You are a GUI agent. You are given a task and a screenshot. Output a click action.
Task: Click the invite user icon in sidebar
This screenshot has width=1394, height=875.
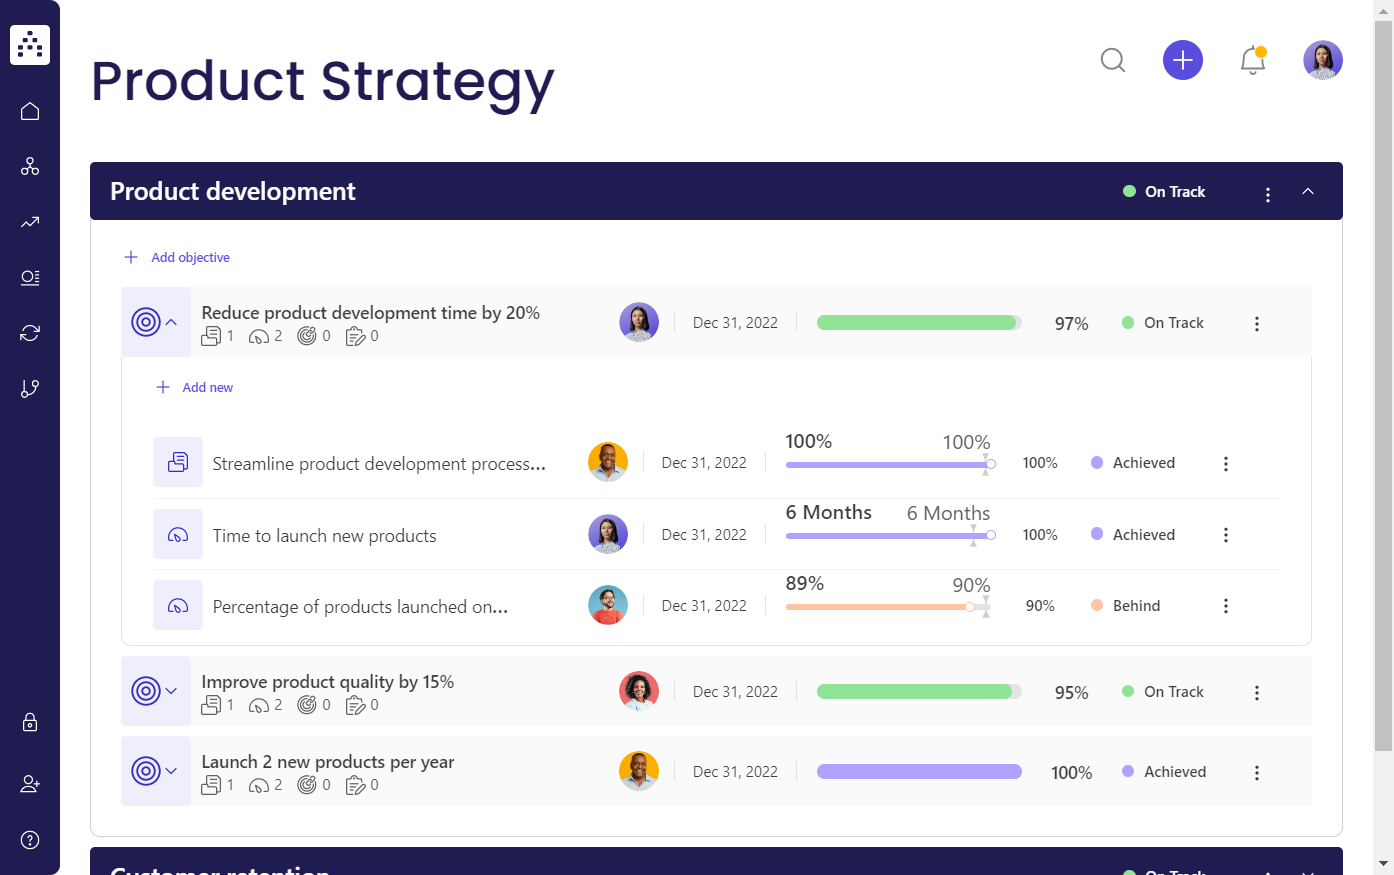[x=30, y=783]
